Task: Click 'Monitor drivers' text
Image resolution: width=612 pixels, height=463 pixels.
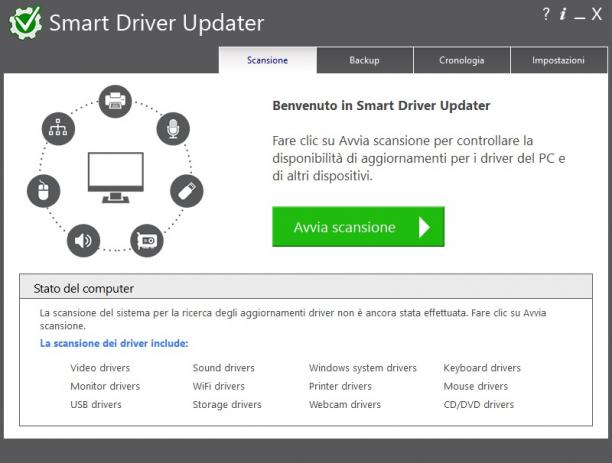Action: (105, 386)
